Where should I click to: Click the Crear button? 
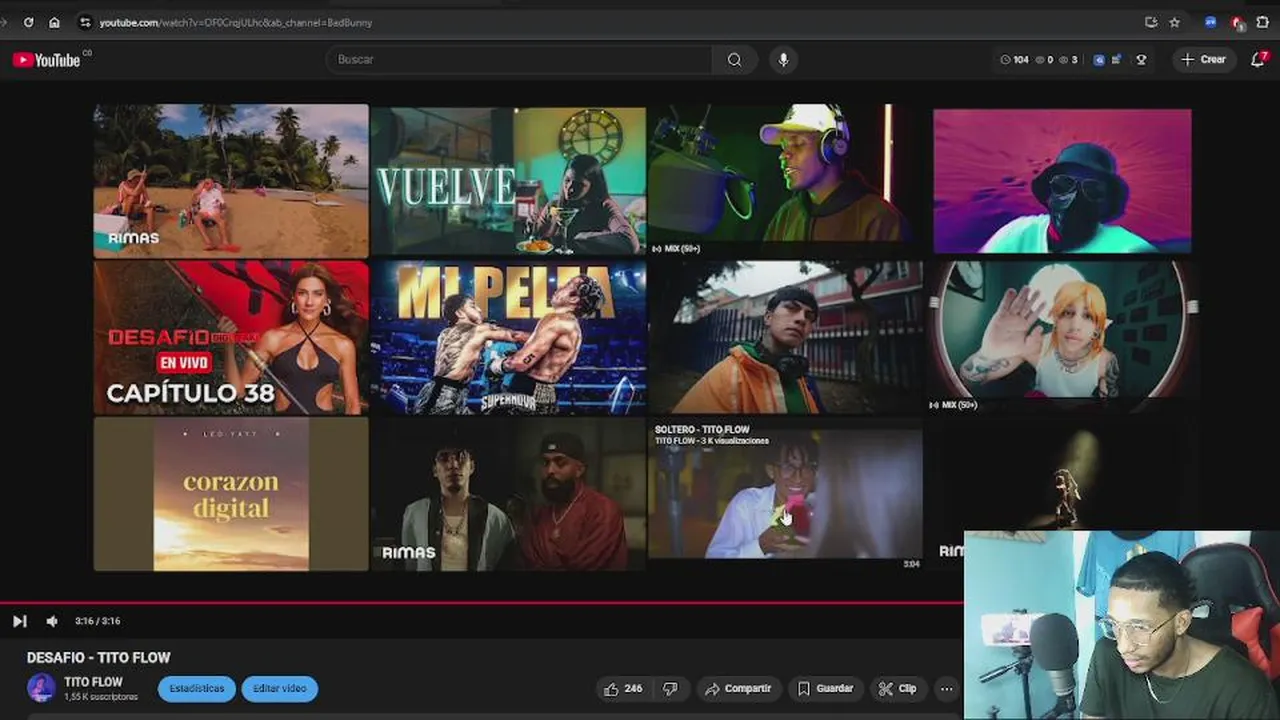[x=1203, y=60]
